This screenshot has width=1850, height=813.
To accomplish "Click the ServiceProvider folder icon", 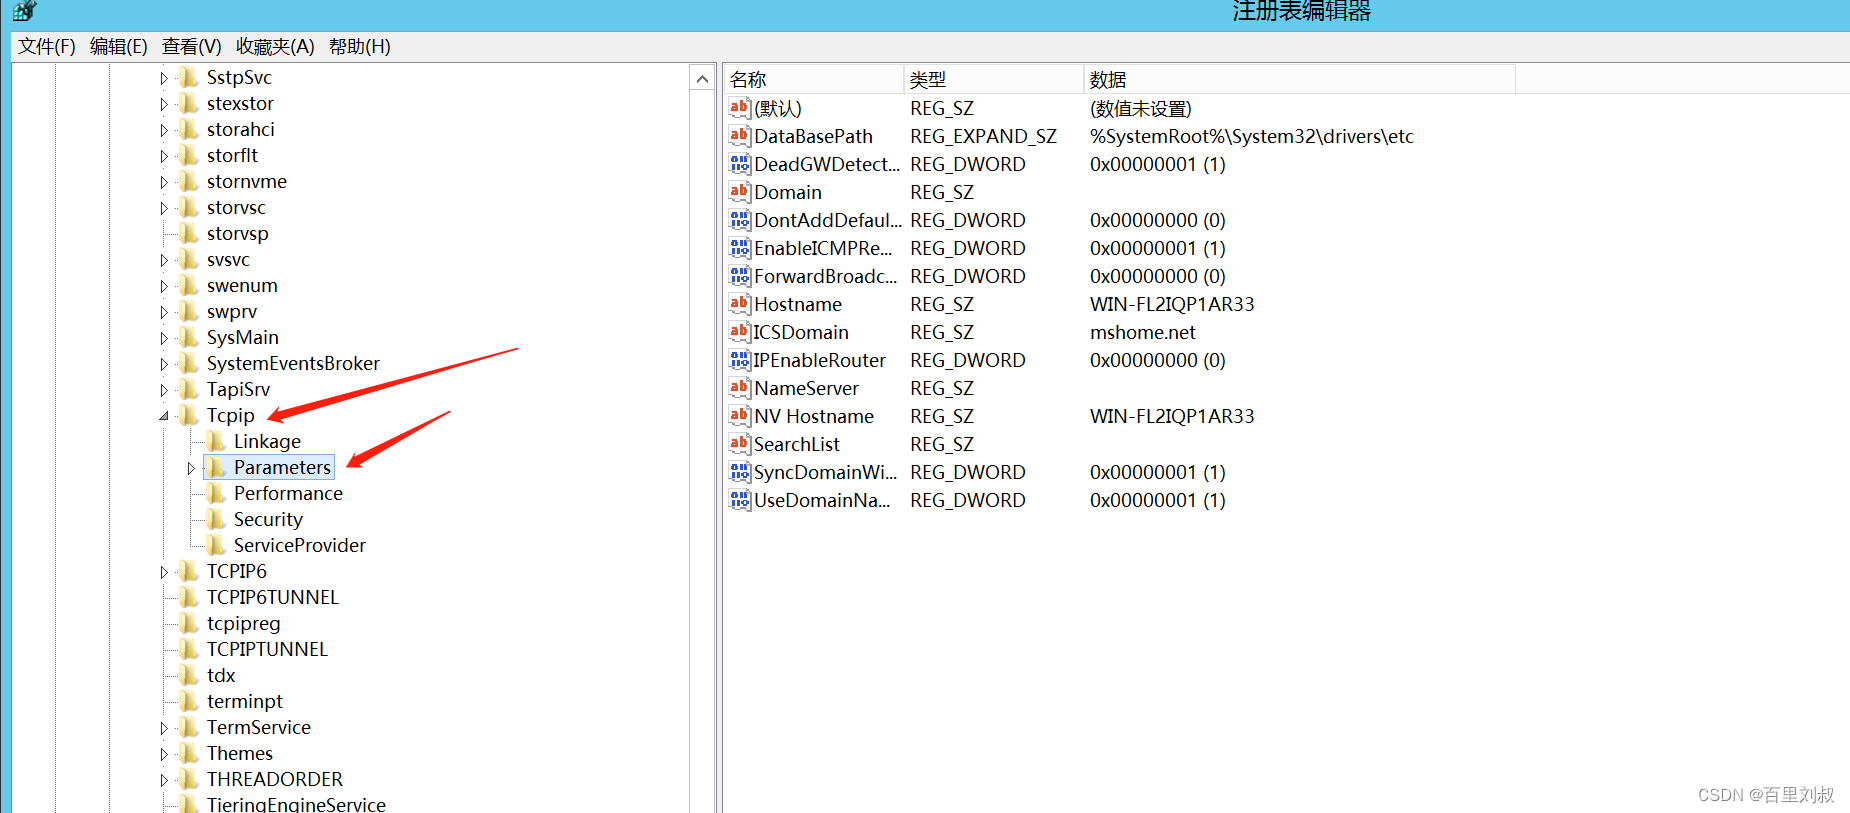I will 215,545.
